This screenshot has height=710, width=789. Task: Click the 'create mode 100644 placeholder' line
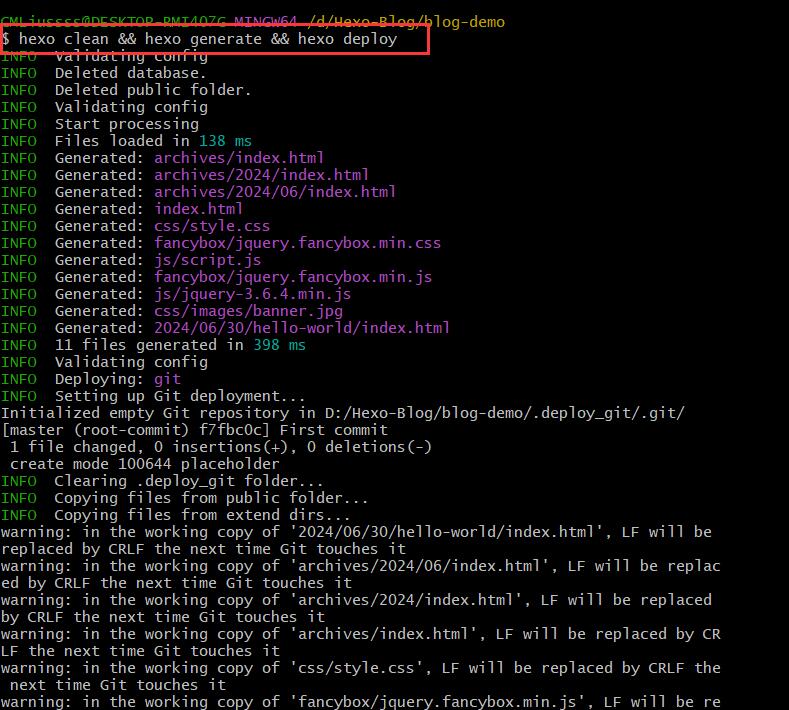(144, 464)
